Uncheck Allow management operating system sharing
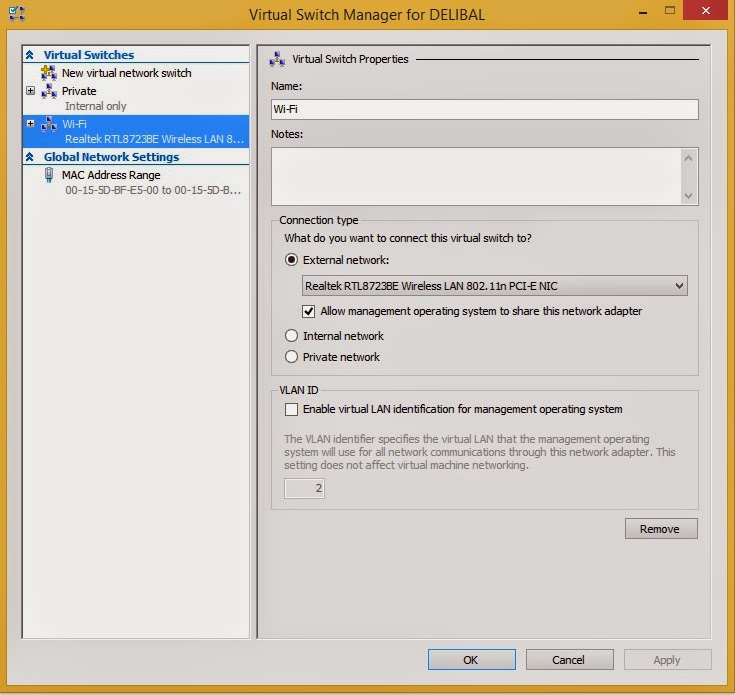The image size is (735, 695). 309,311
